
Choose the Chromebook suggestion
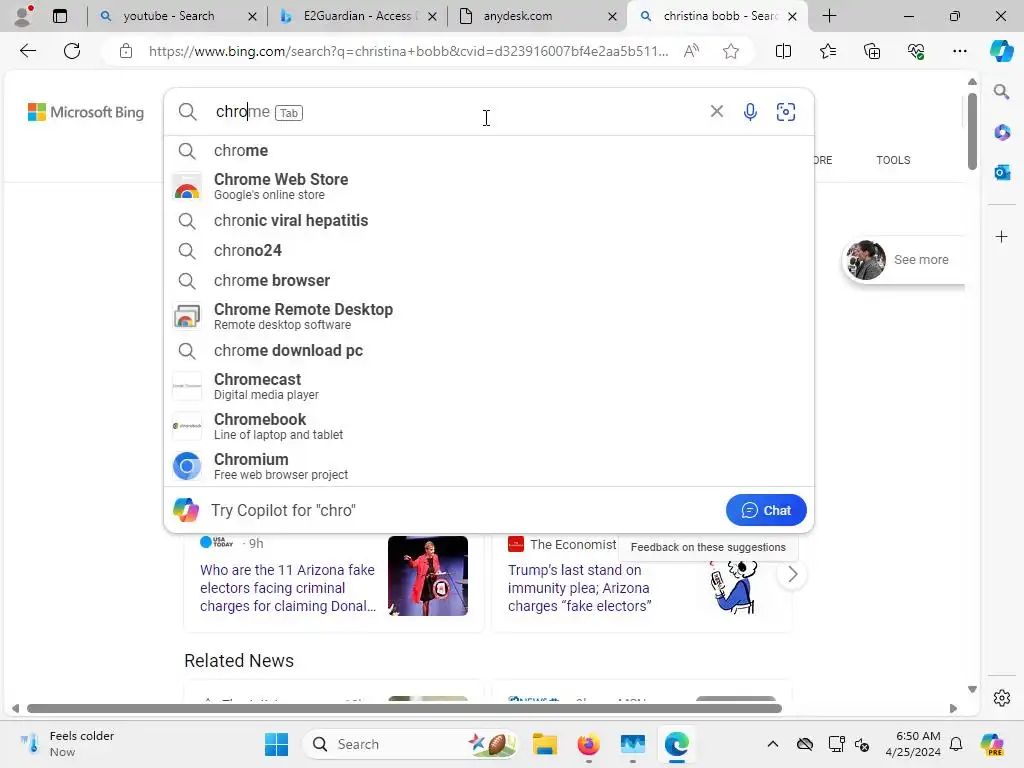click(488, 426)
